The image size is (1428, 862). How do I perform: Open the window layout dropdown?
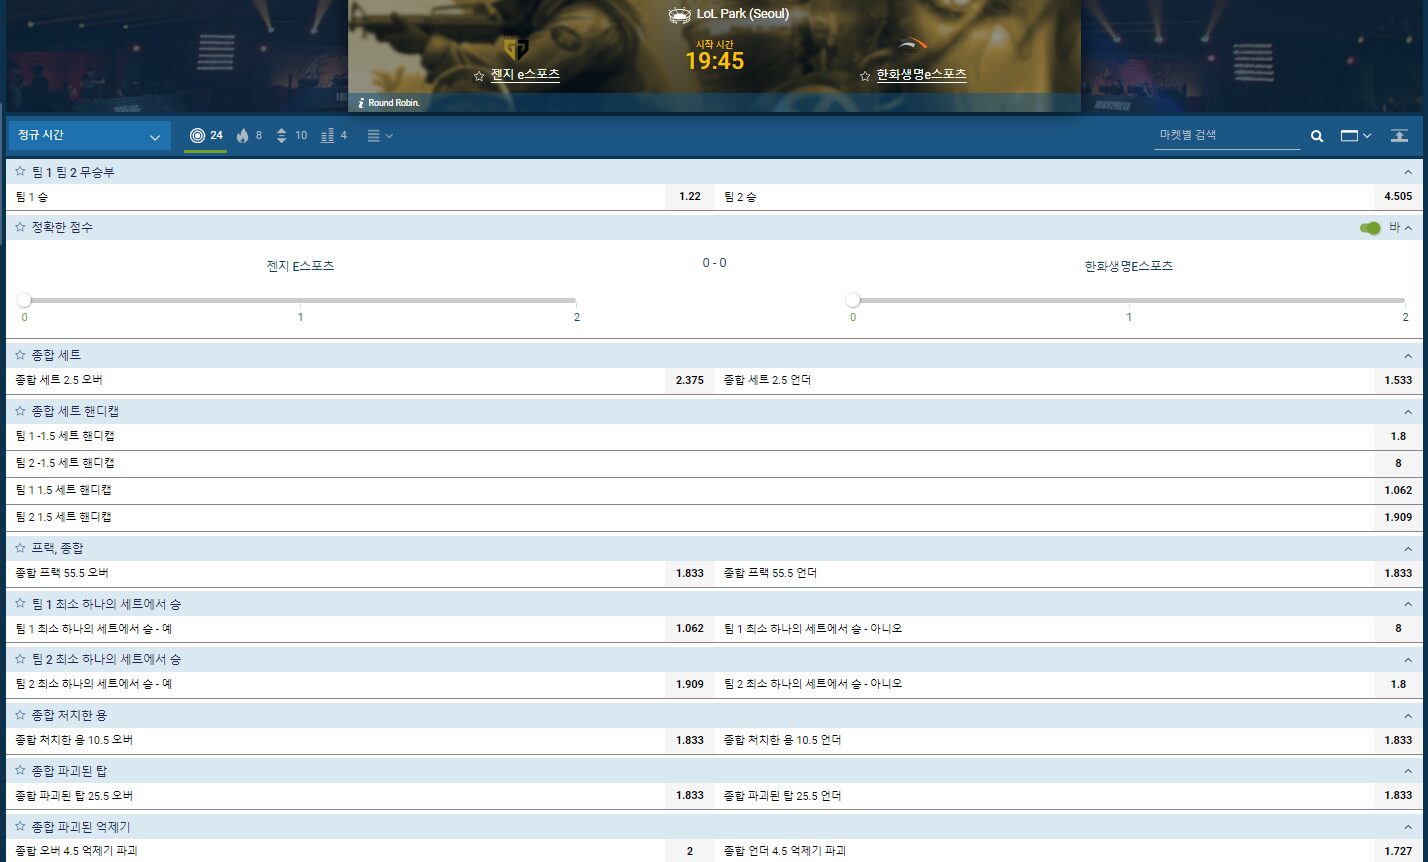(x=1356, y=136)
